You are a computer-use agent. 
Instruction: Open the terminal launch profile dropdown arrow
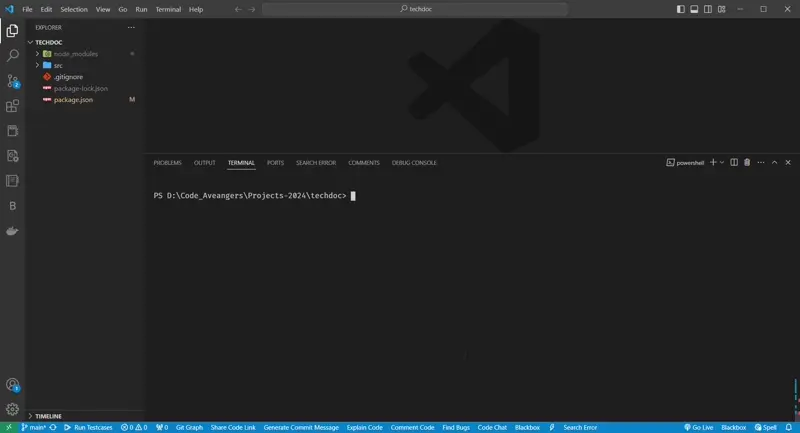pos(721,162)
